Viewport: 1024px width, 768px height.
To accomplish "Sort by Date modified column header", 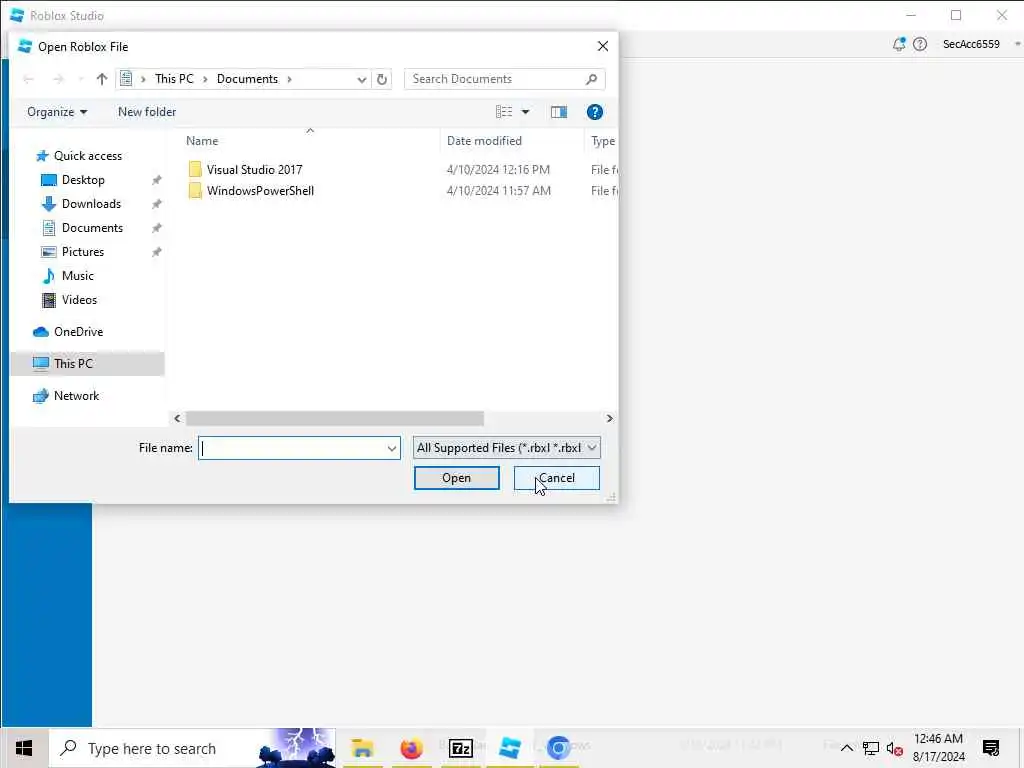I will (484, 140).
